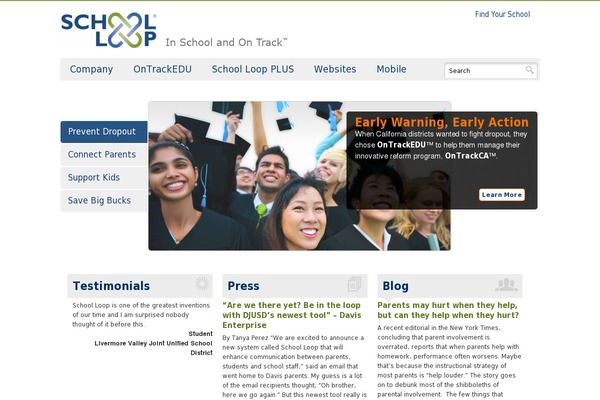Select the Prevent Dropout tab
The height and width of the screenshot is (400, 600).
tap(104, 132)
